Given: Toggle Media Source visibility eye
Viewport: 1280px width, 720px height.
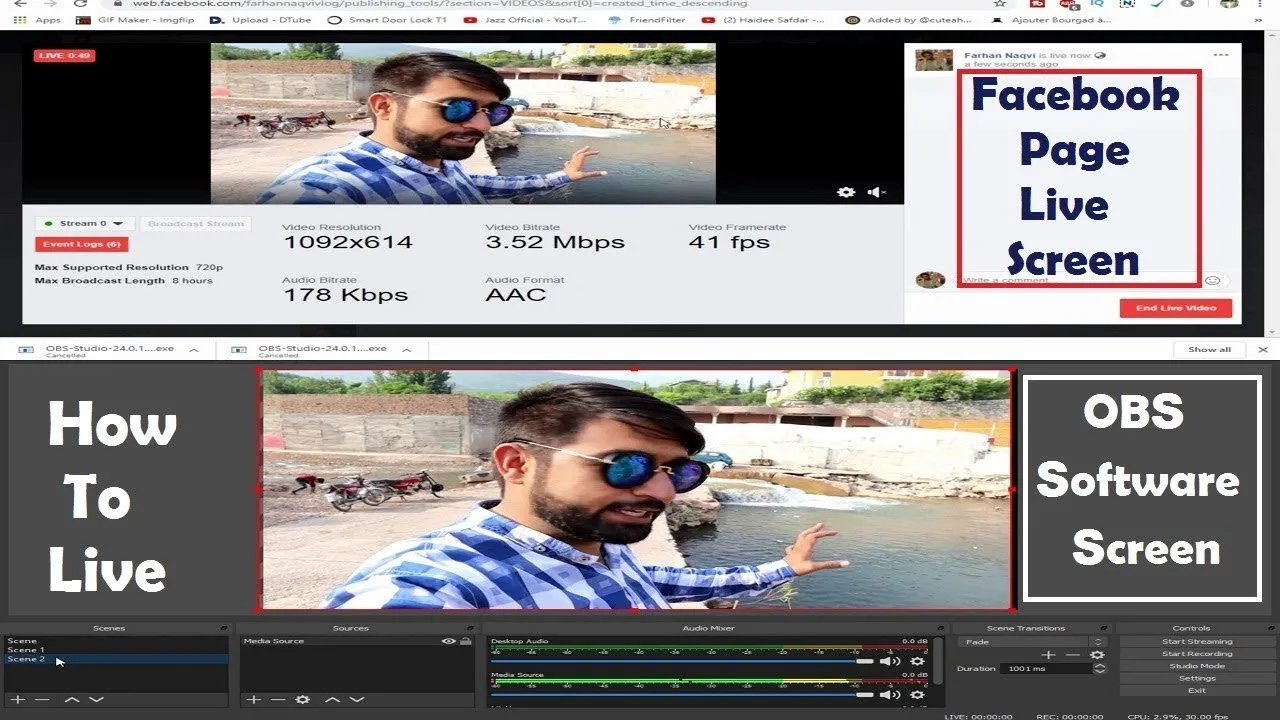Looking at the screenshot, I should point(449,641).
